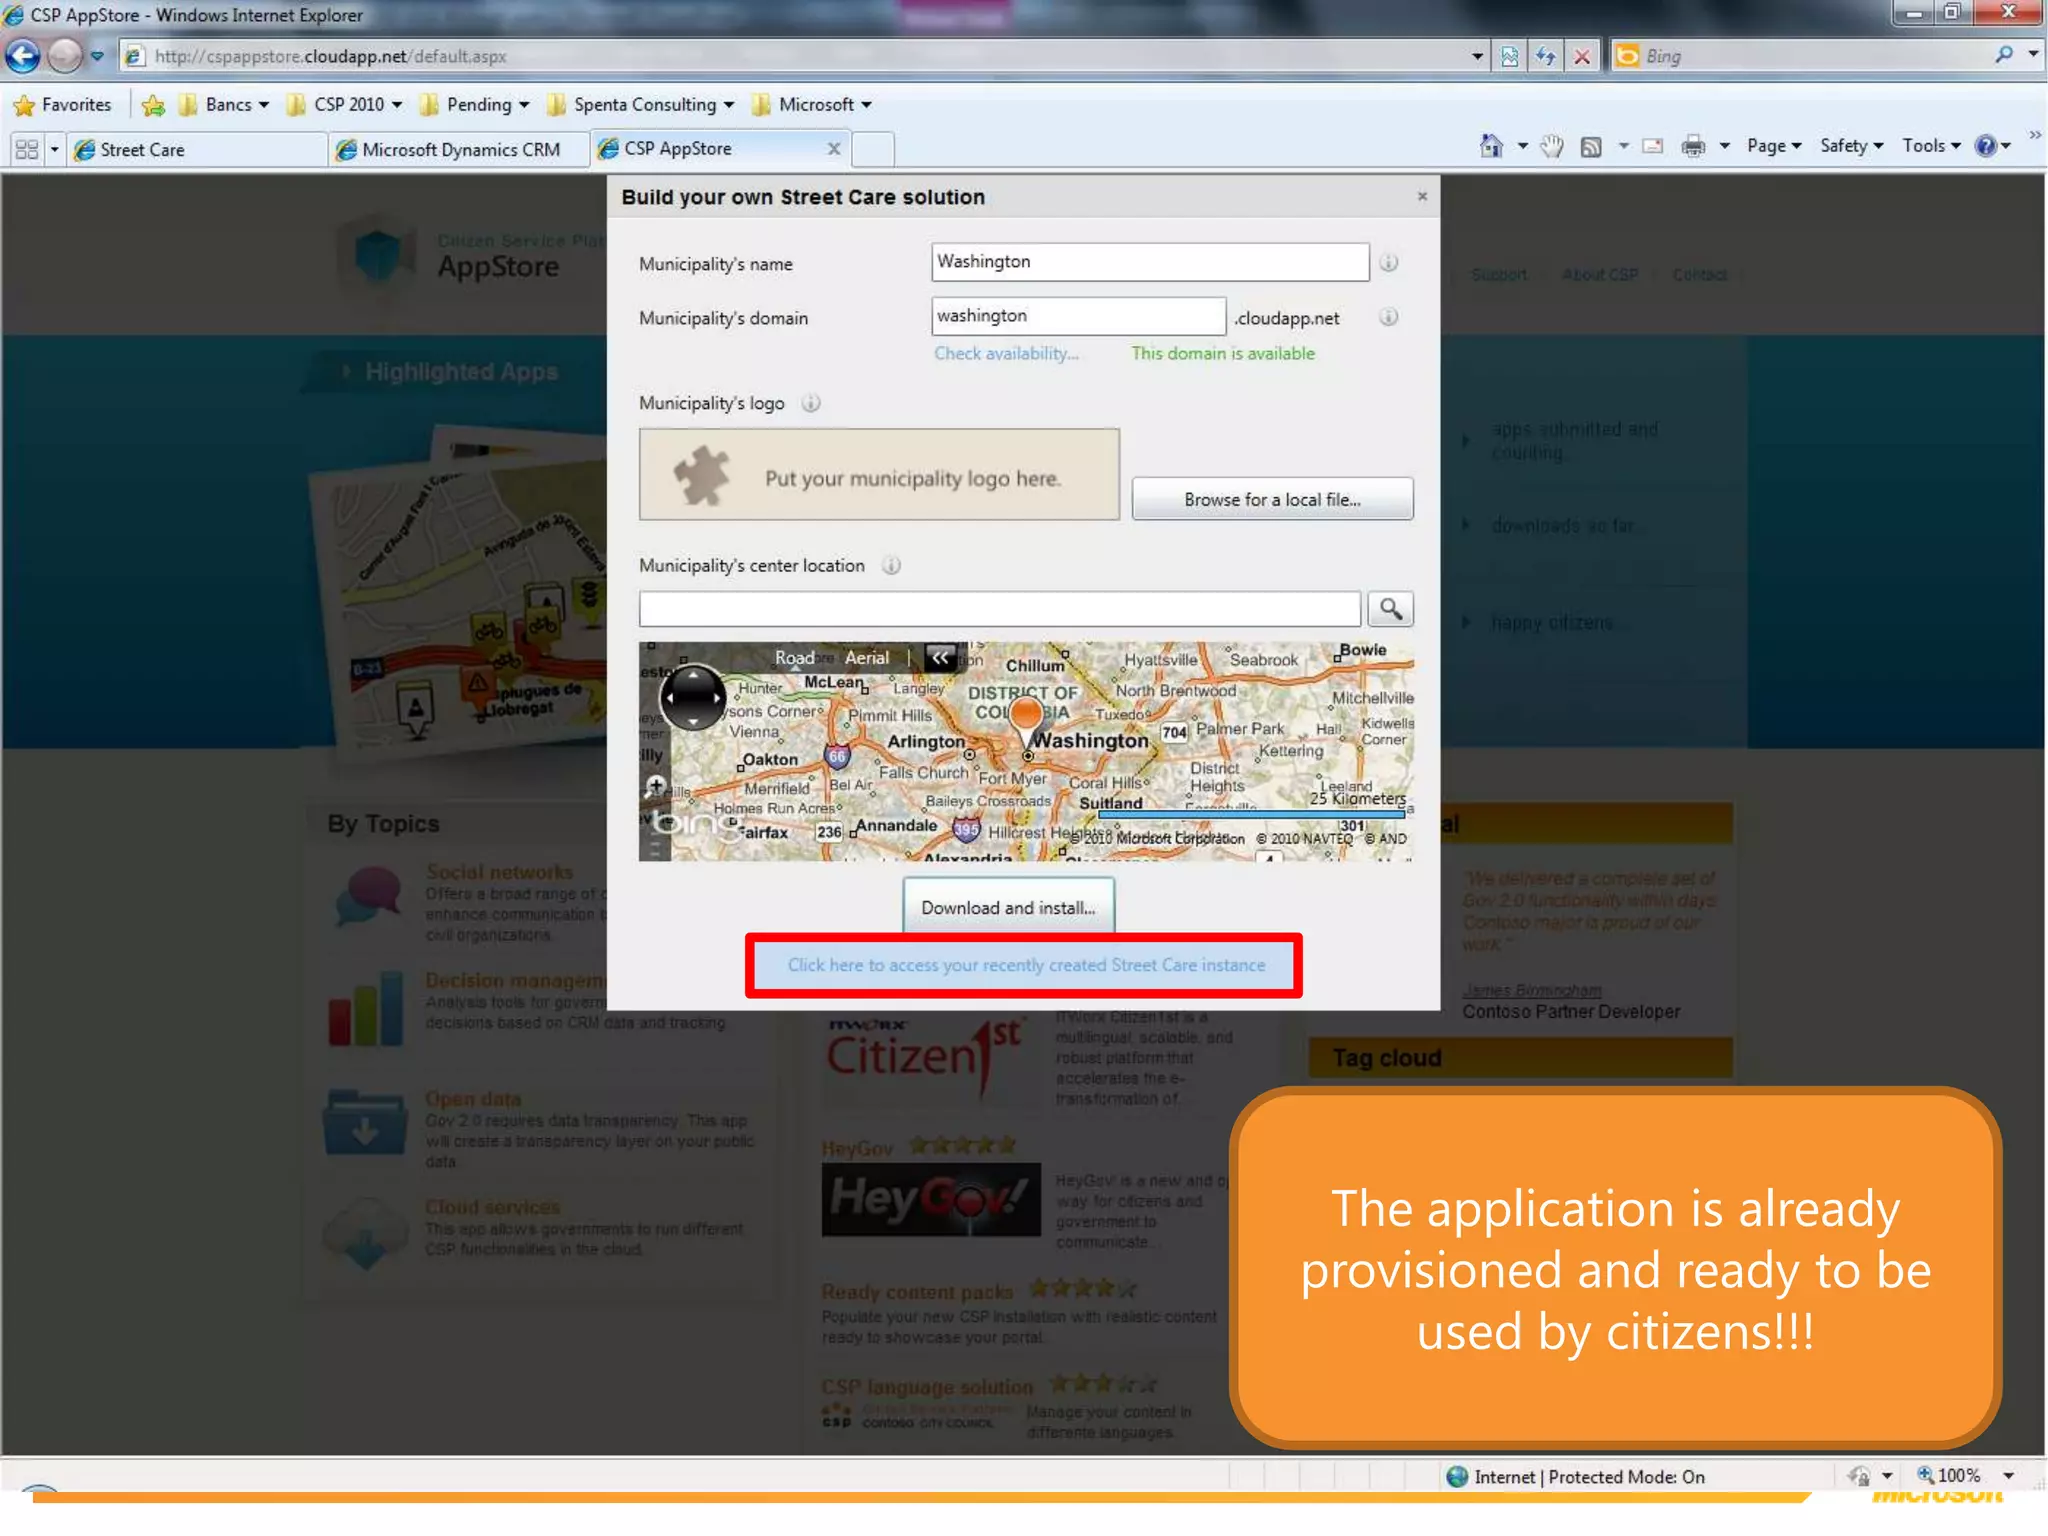Click the Municipality's name text field
Screen dimensions: 2048x1536
pyautogui.click(x=1150, y=262)
